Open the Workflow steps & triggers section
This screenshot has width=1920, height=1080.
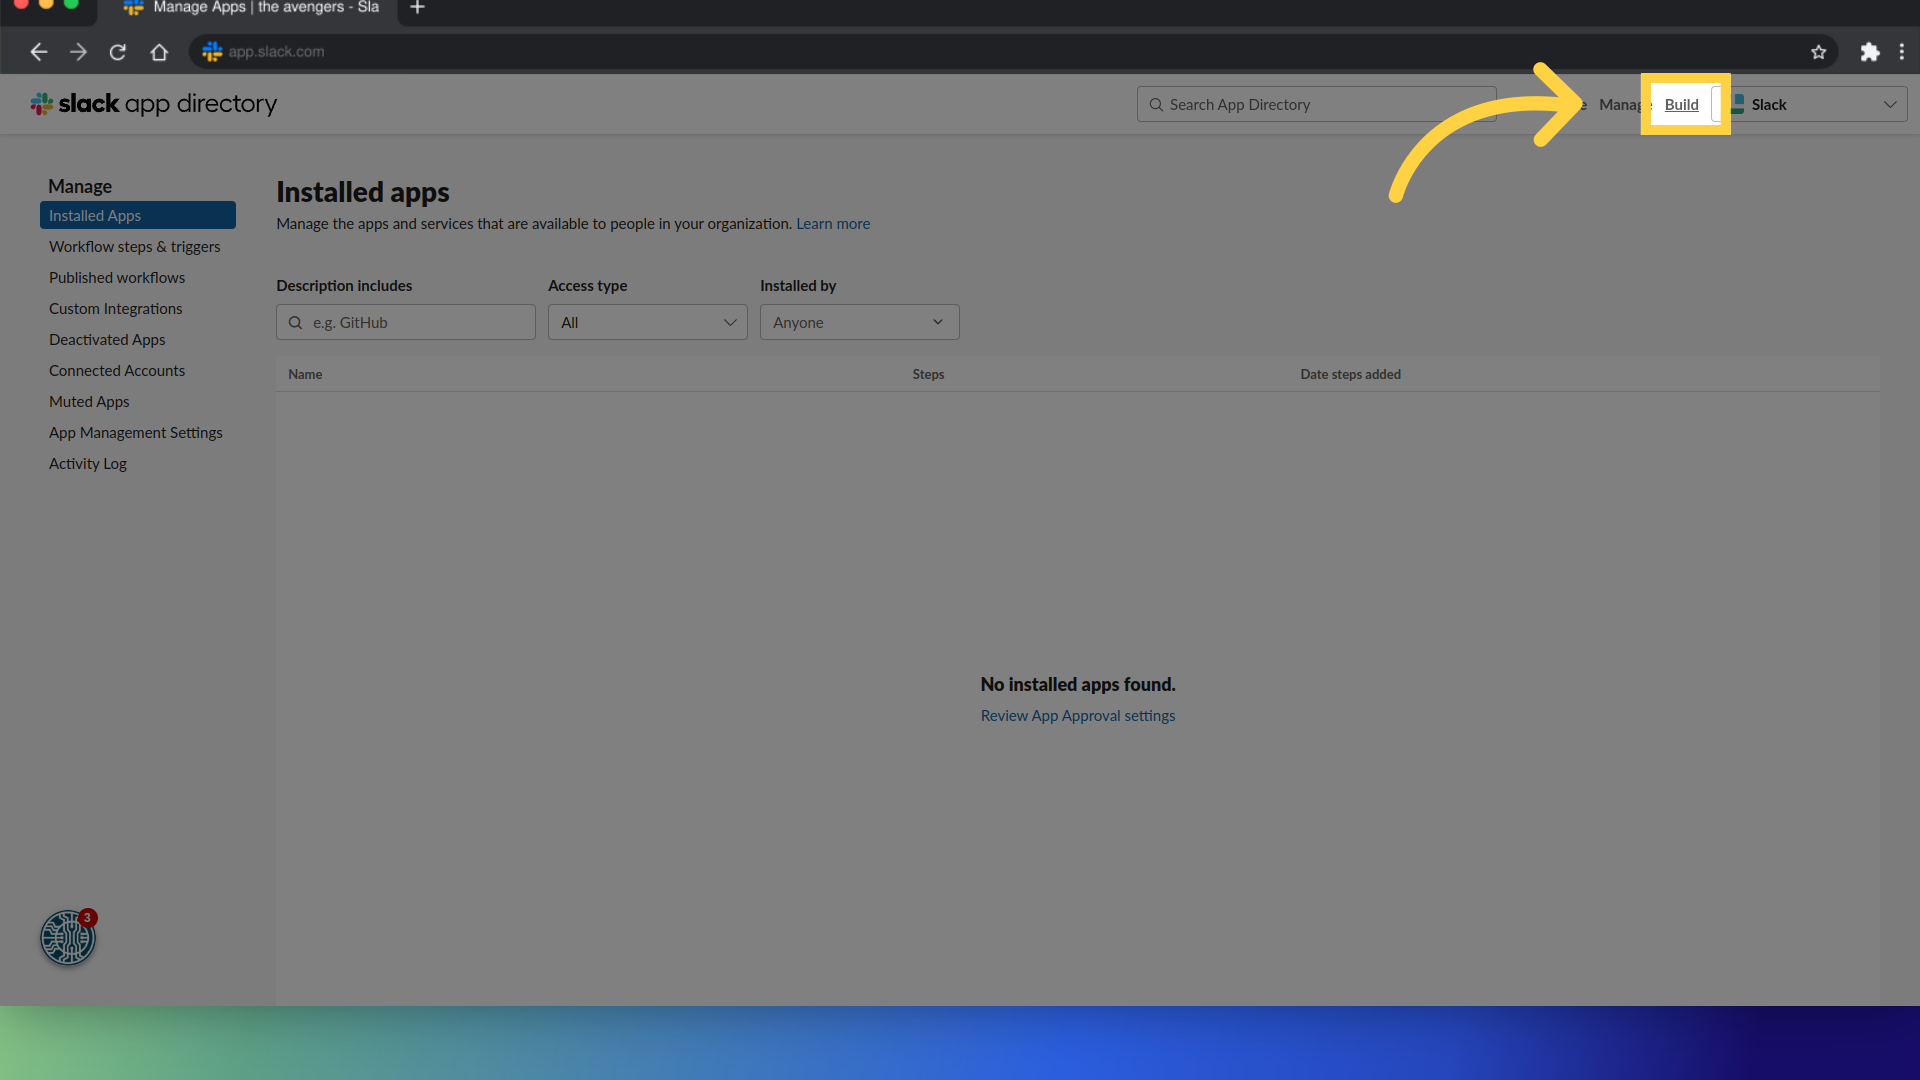(x=134, y=246)
